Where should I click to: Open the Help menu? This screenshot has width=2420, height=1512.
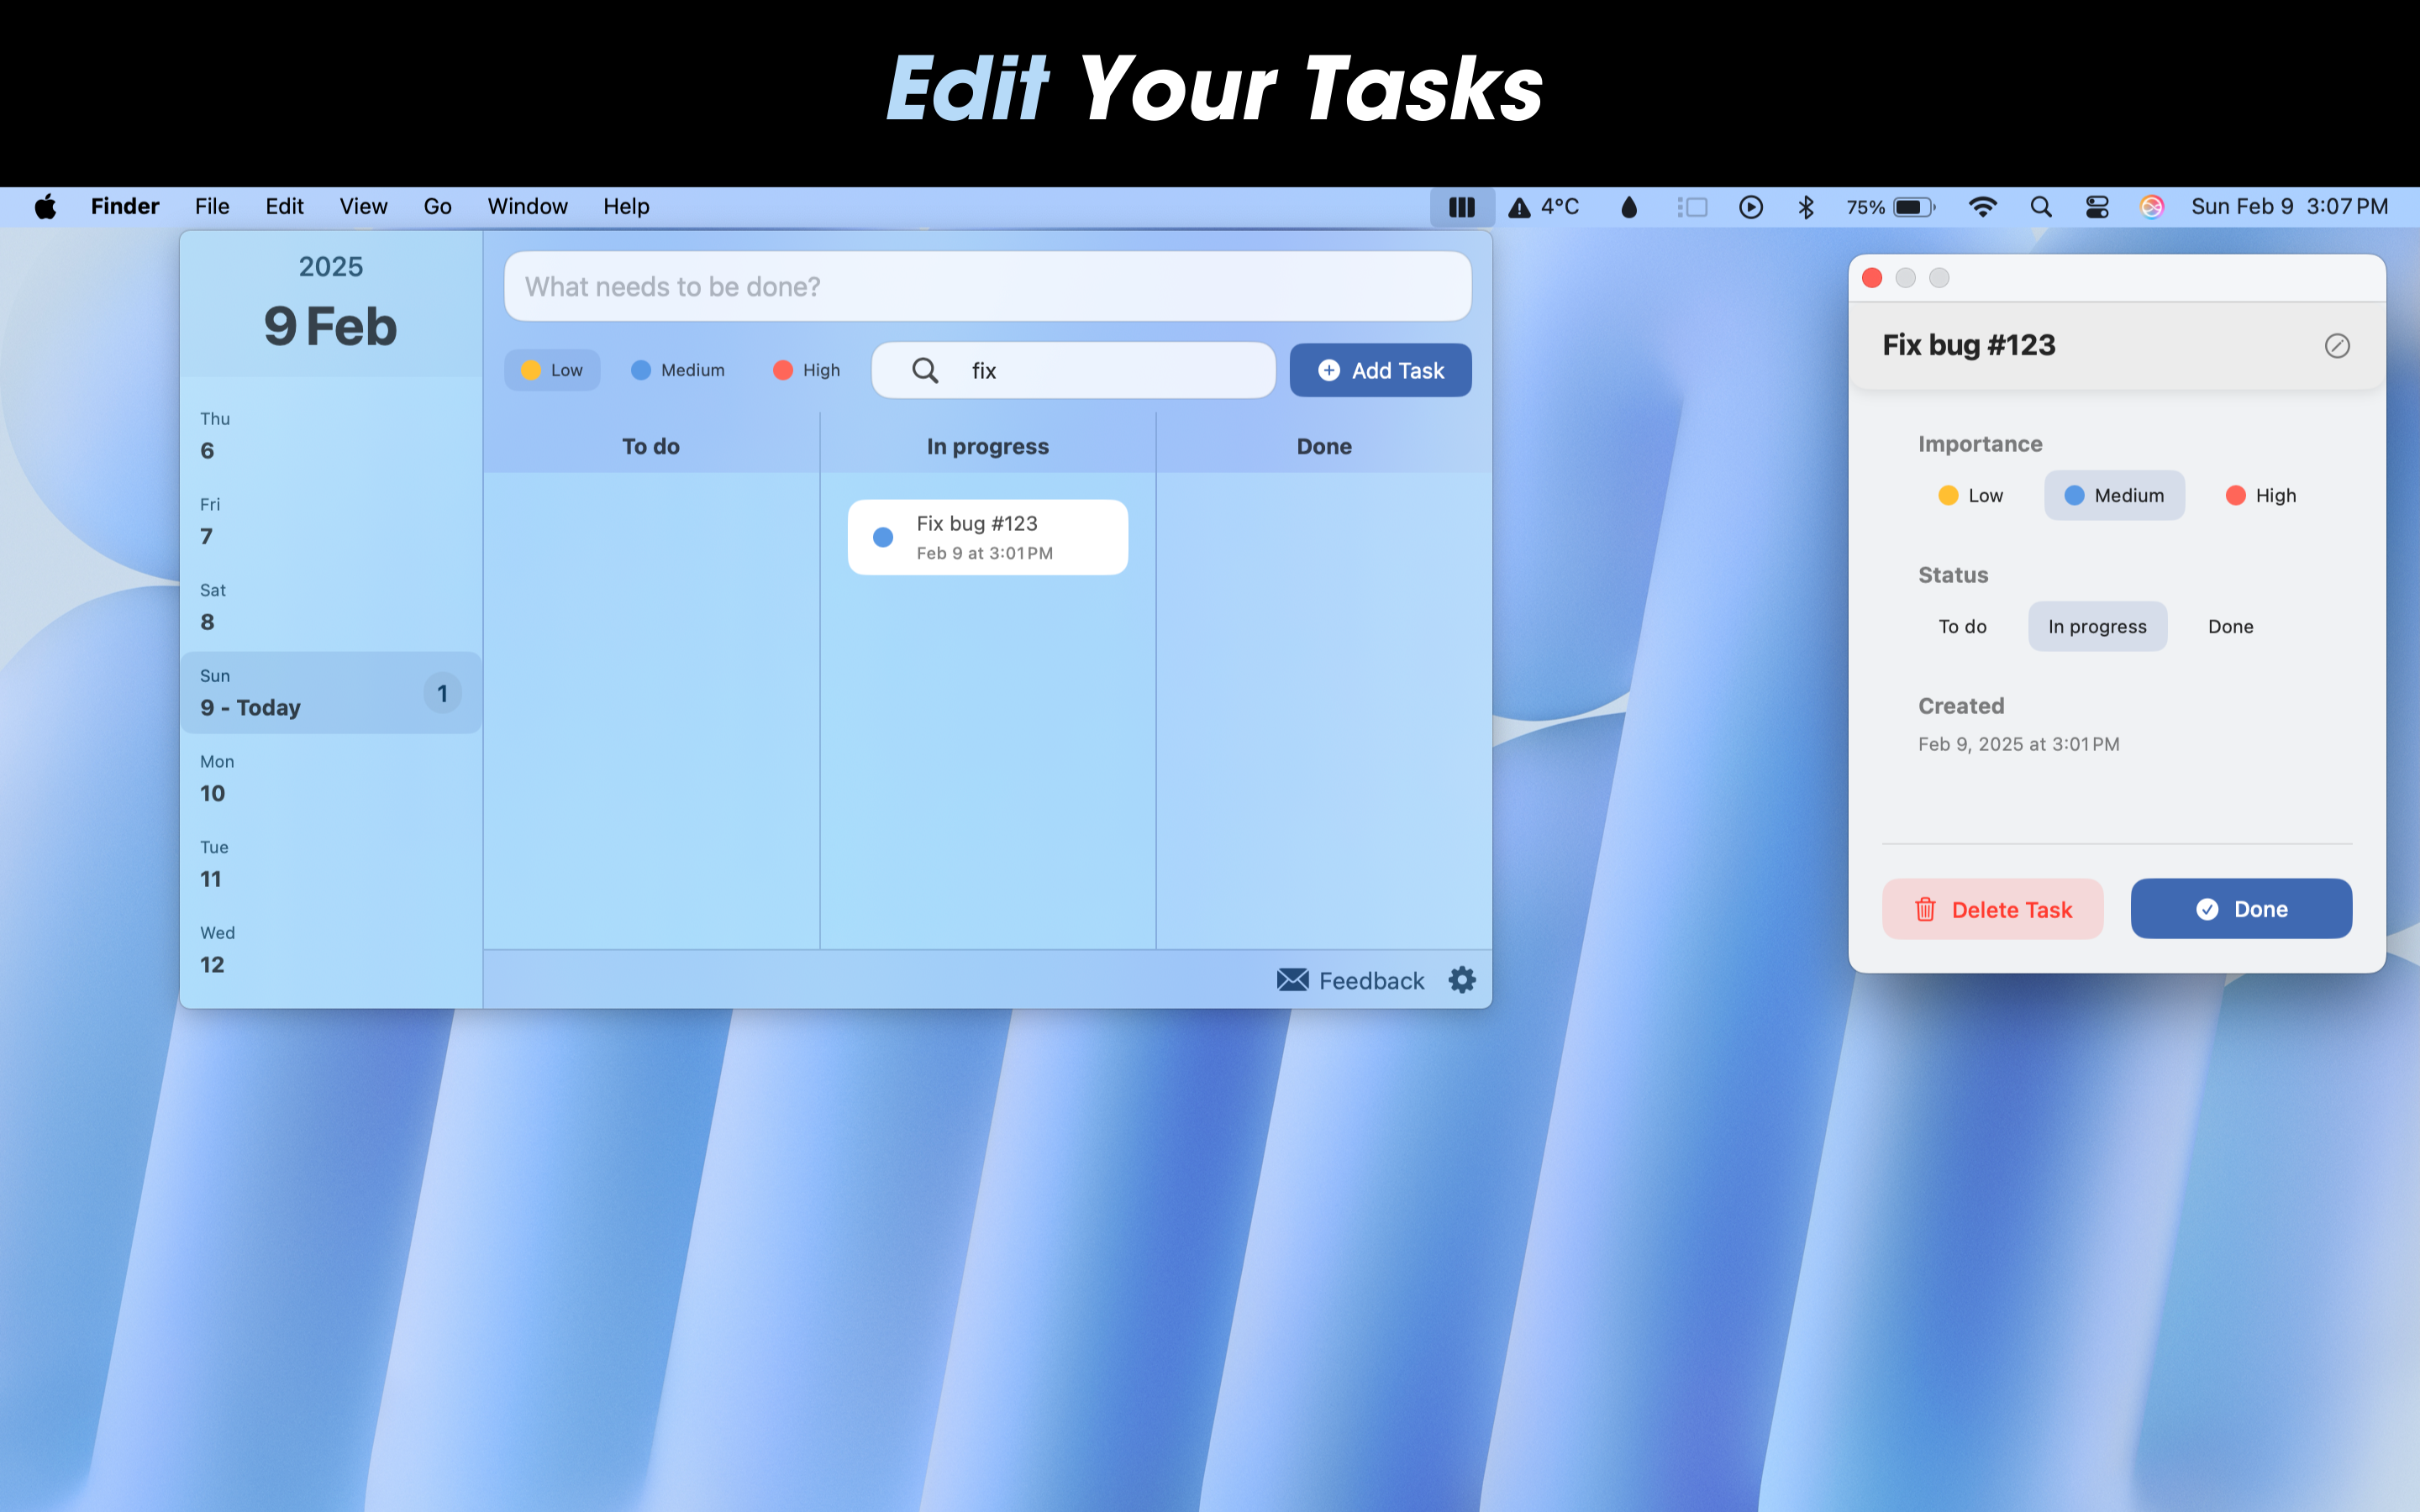[626, 207]
